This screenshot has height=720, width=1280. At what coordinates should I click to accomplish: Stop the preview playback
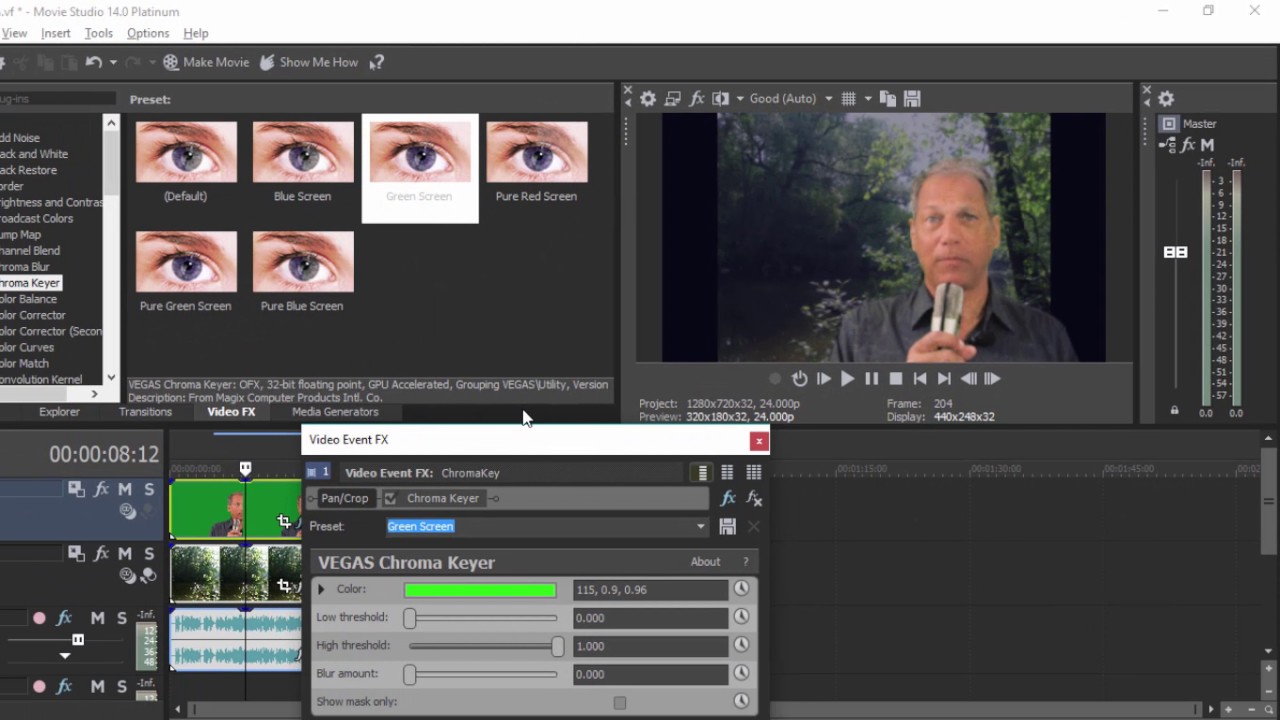click(896, 379)
